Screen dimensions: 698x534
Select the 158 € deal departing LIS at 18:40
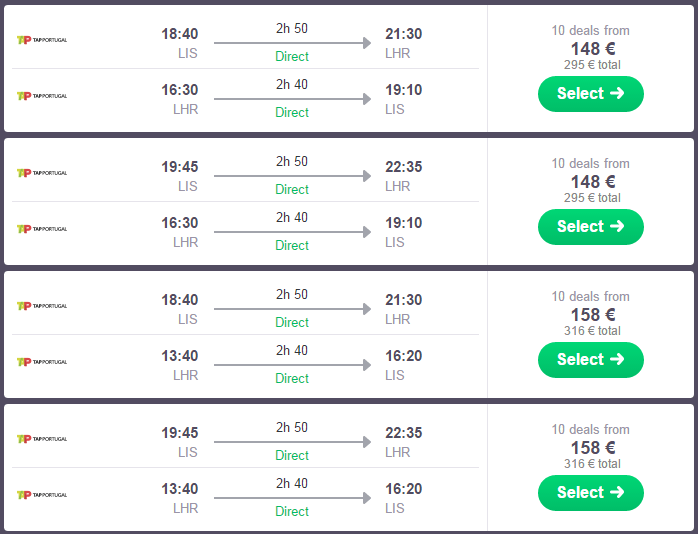(590, 360)
